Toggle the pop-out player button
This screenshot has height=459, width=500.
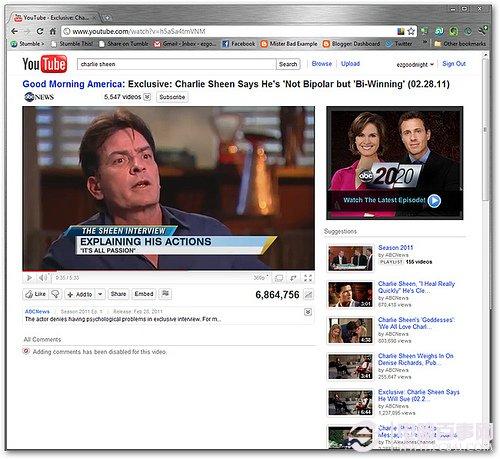click(293, 278)
